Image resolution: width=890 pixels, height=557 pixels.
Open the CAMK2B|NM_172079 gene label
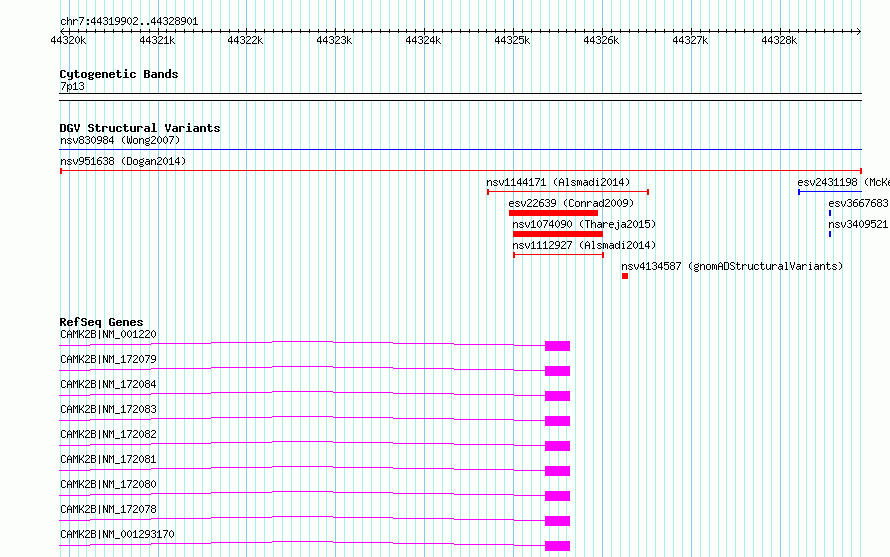[108, 359]
